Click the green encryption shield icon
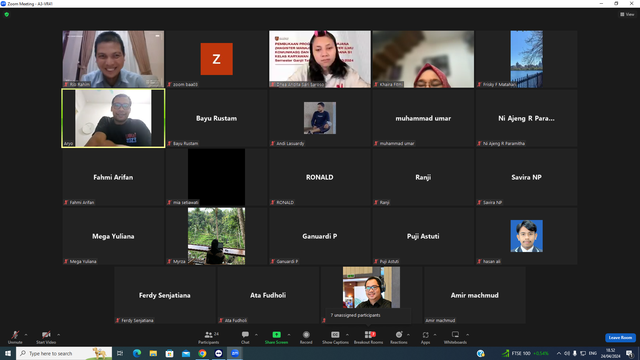Viewport: 640px width, 360px height. tap(7, 14)
